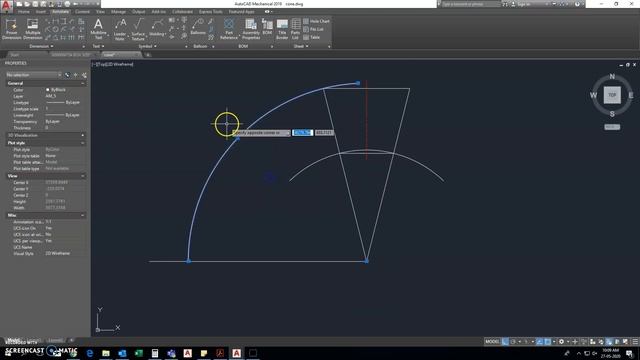640x360 pixels.
Task: Select the Power Dimension tool
Action: click(x=11, y=29)
